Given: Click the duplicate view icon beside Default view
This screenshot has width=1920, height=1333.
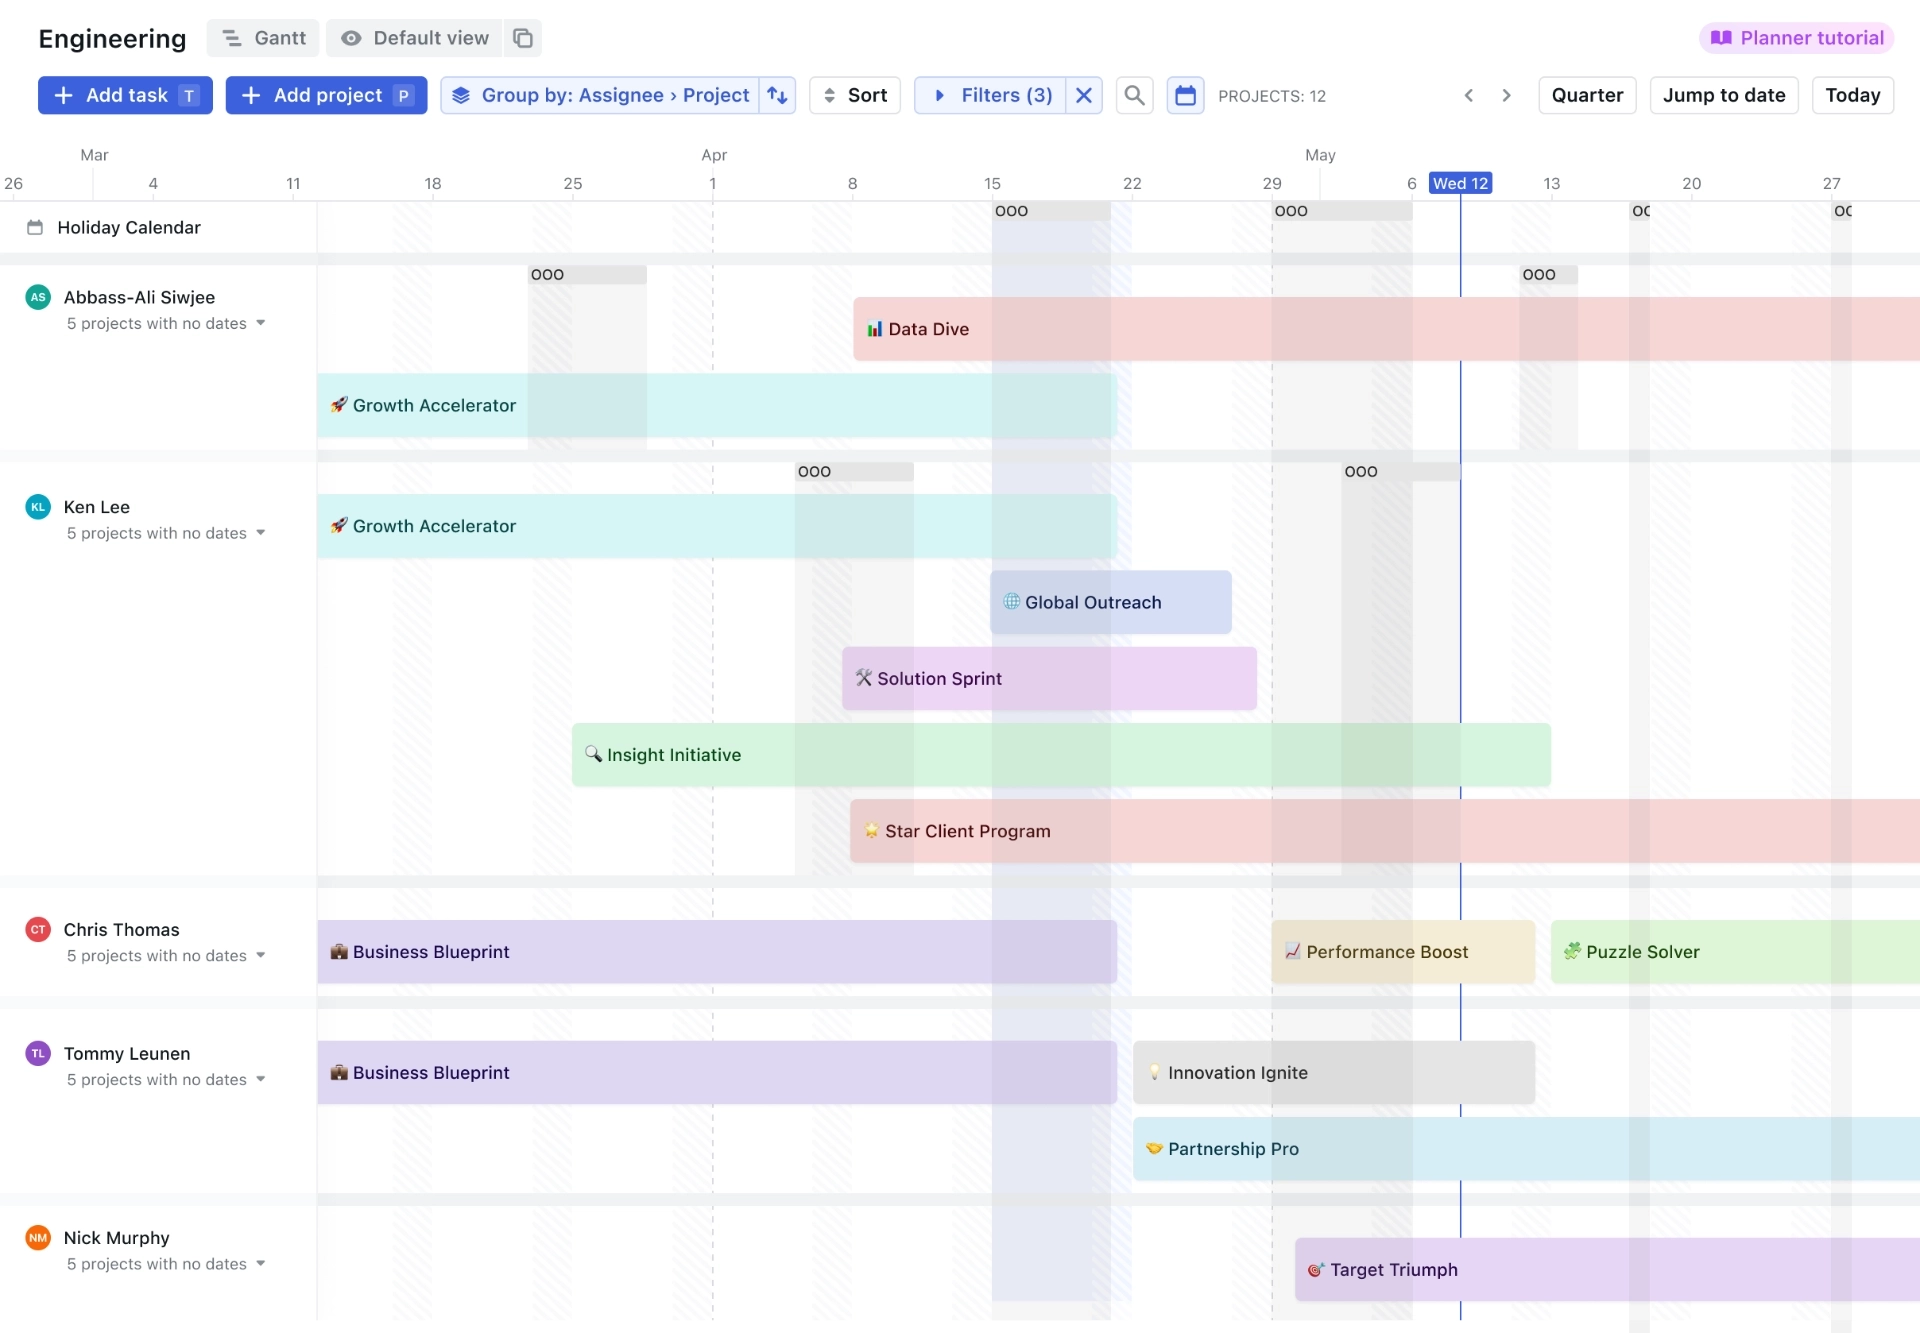Looking at the screenshot, I should click(521, 38).
